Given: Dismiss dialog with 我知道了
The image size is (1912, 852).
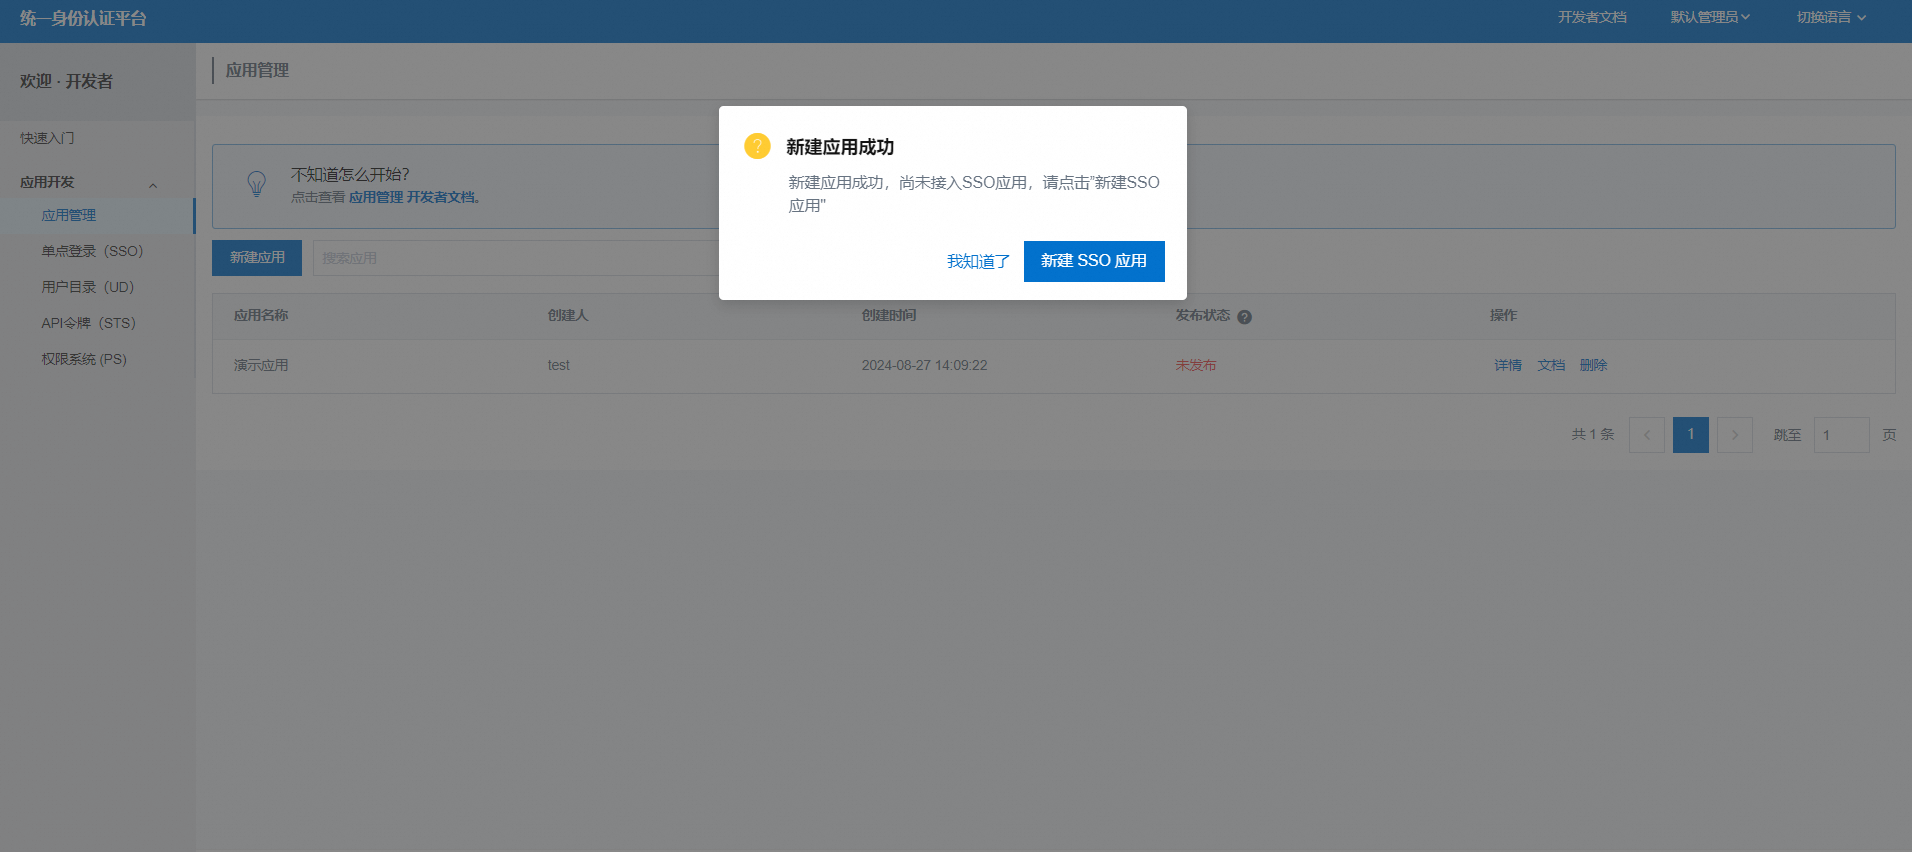Looking at the screenshot, I should point(978,261).
